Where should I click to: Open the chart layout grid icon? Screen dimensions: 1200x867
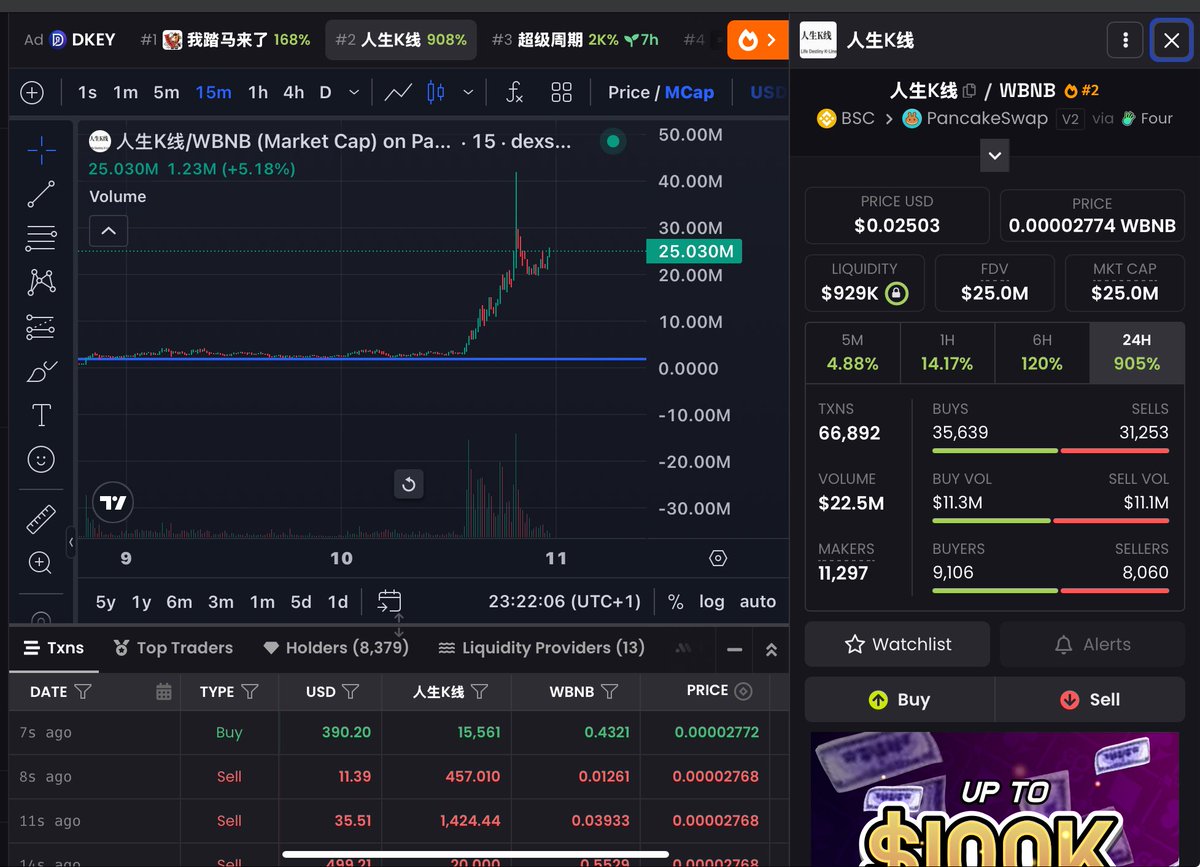(x=562, y=93)
